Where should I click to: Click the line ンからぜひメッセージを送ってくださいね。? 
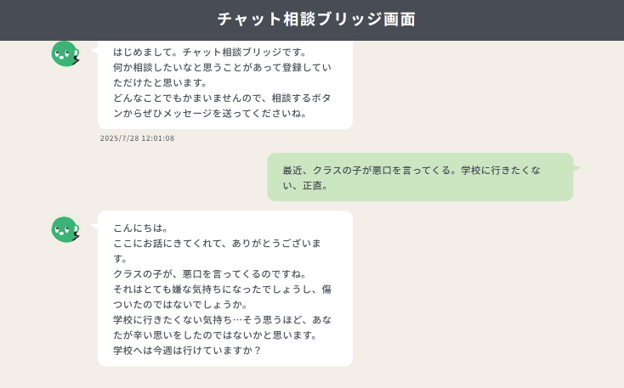point(210,113)
